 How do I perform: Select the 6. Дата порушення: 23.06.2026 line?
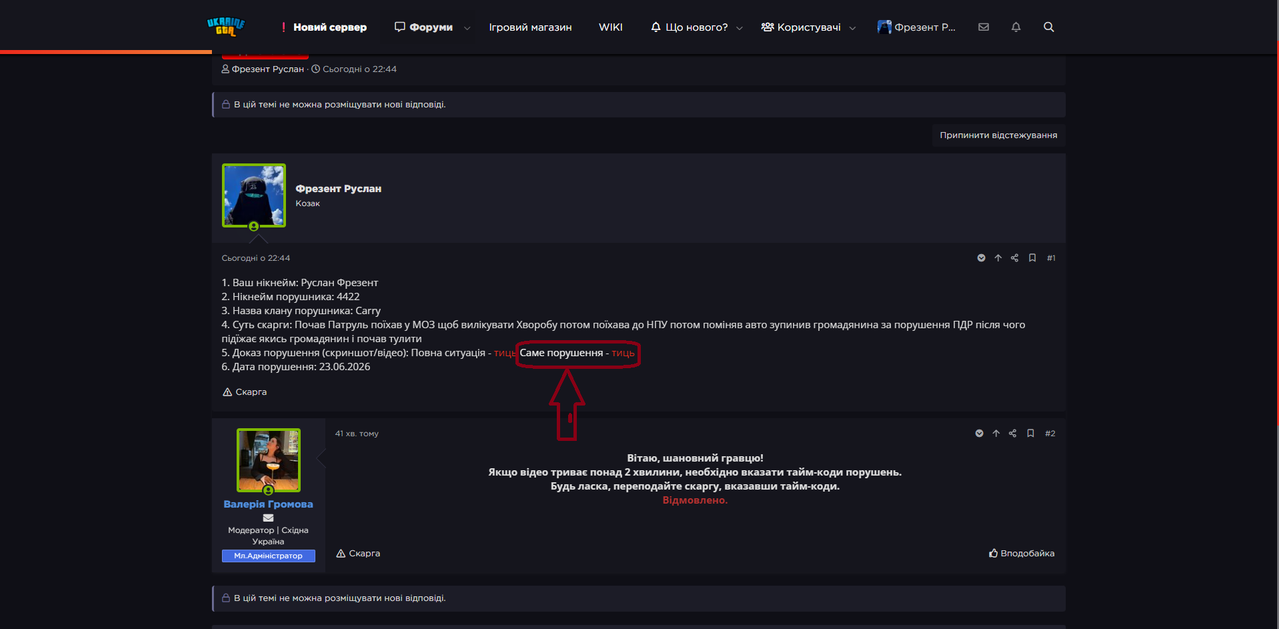click(296, 367)
